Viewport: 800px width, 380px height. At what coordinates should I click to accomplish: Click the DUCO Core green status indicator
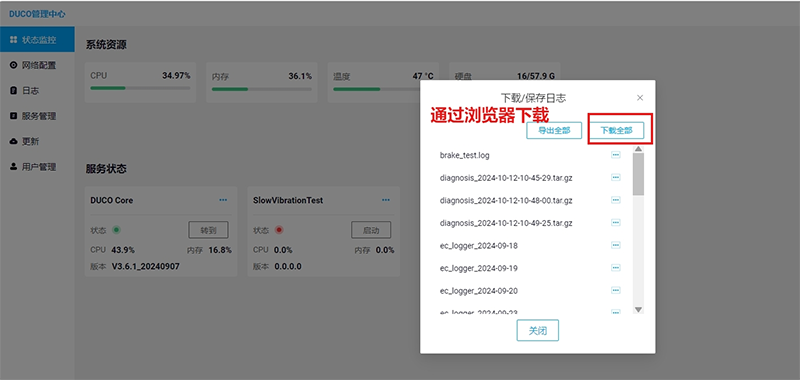point(116,230)
